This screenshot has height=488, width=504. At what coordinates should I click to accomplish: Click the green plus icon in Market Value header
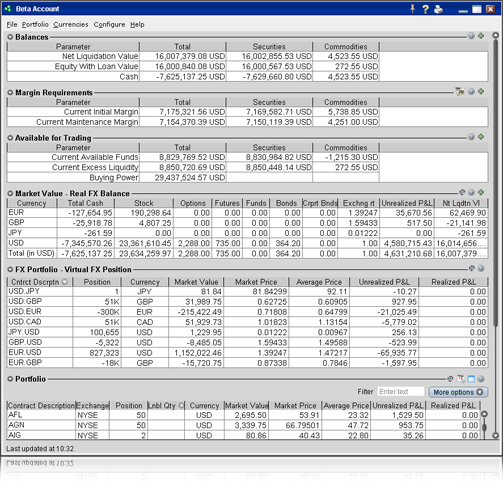click(481, 192)
